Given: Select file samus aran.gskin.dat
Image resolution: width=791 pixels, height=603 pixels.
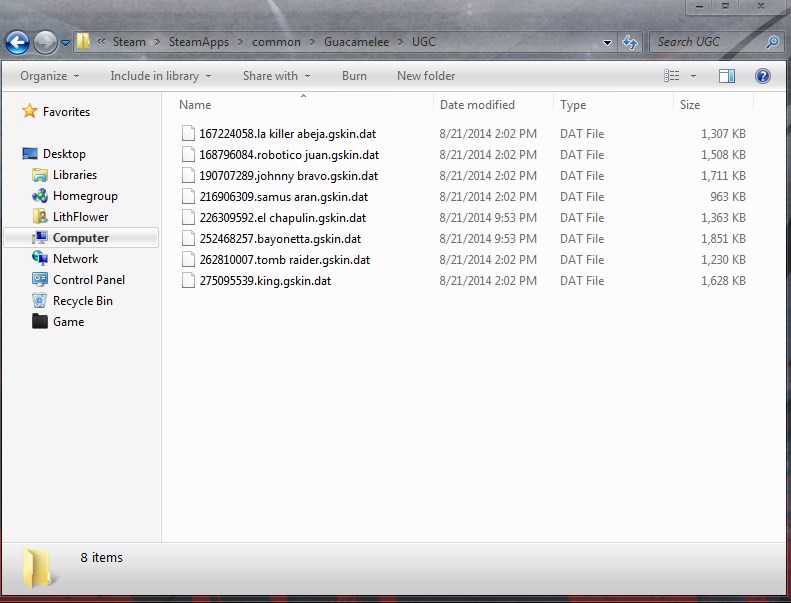Looking at the screenshot, I should click(284, 197).
